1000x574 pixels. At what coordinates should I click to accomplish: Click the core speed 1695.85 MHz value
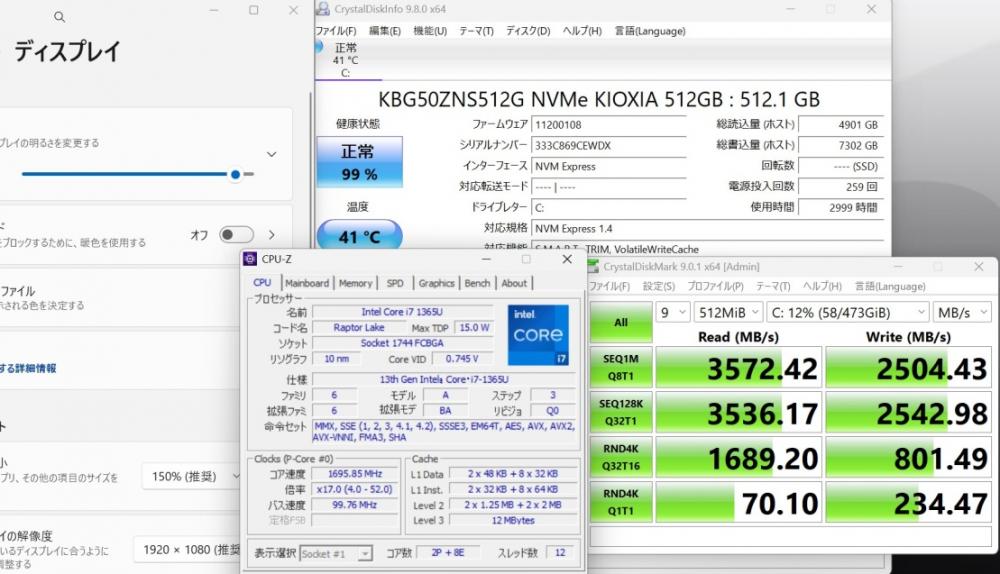[x=355, y=474]
